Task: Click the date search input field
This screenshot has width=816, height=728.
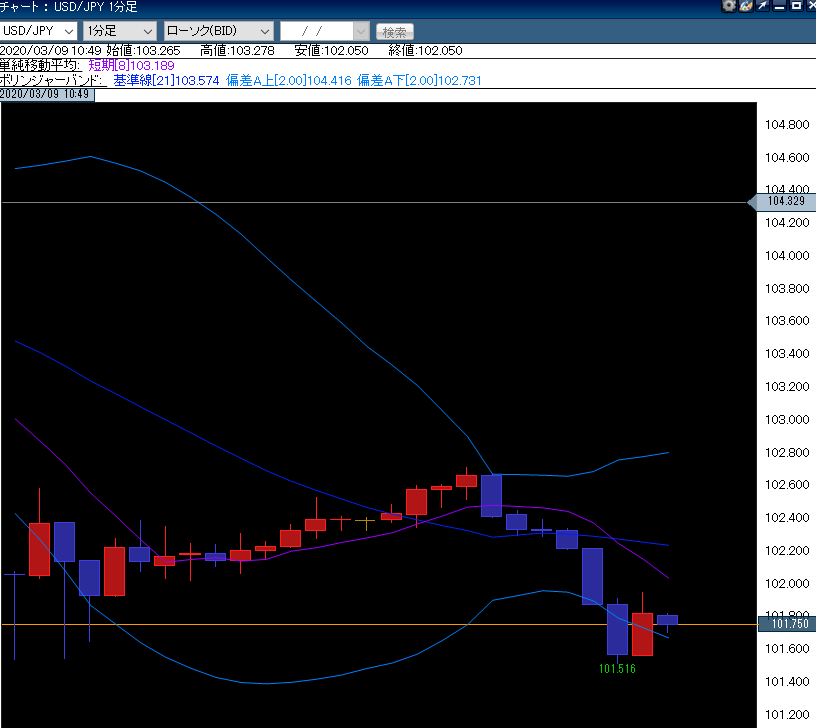Action: point(317,31)
